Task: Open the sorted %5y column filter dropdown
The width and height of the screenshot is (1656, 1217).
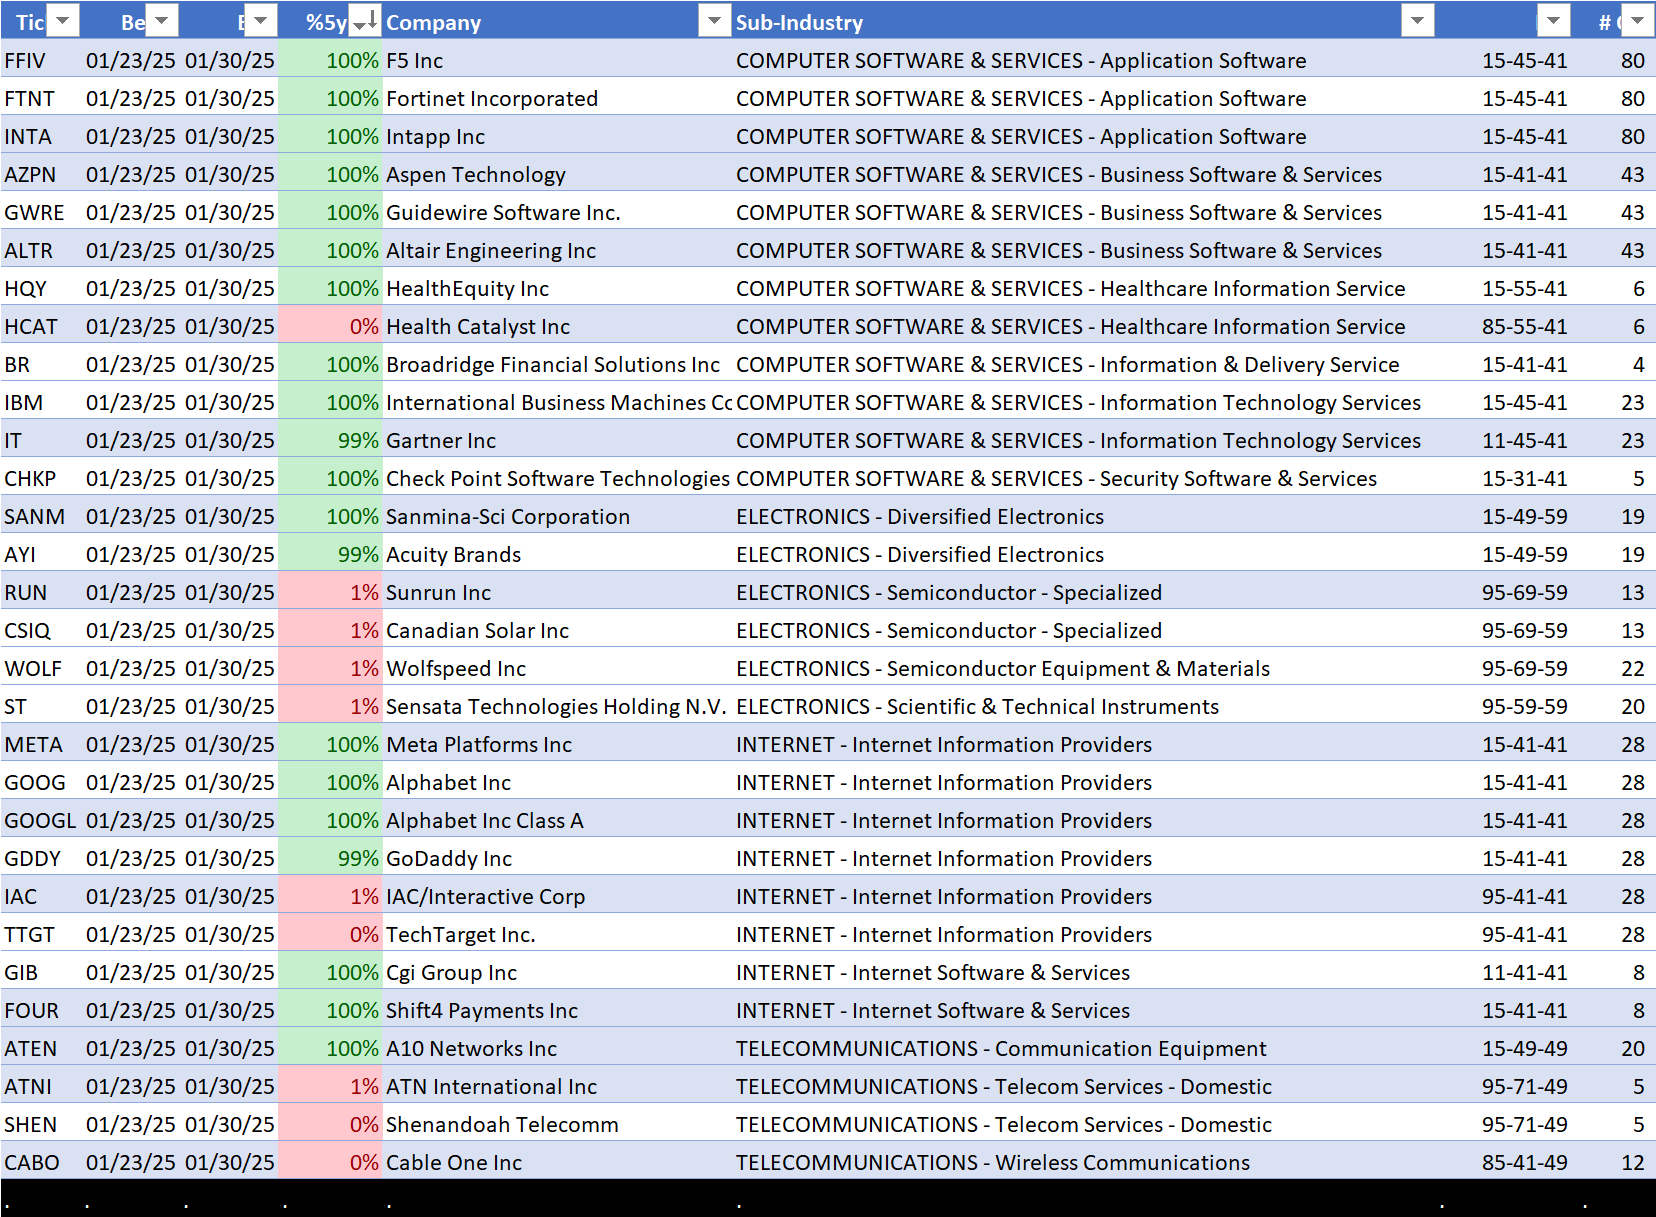Action: pyautogui.click(x=366, y=20)
